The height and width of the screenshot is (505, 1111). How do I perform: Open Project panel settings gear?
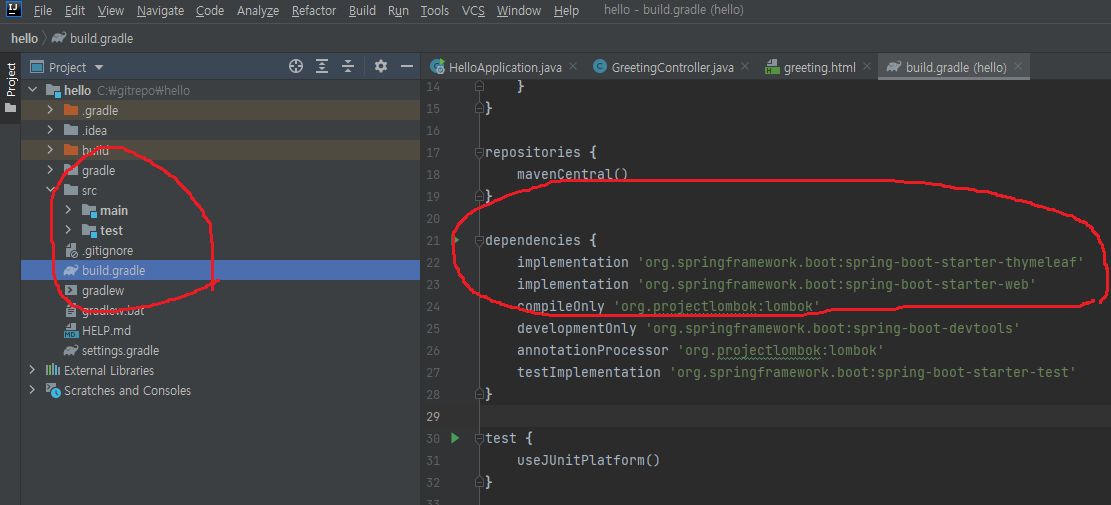point(381,67)
